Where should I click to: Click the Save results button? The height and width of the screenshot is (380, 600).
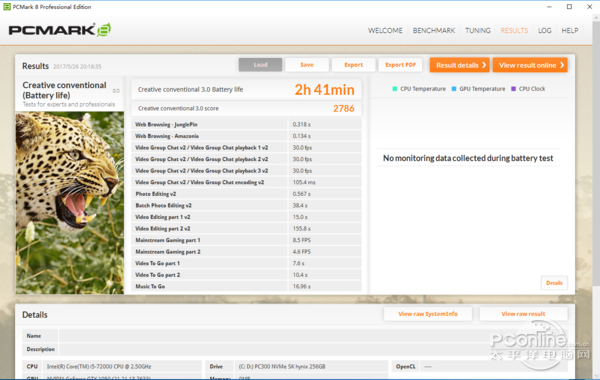307,65
